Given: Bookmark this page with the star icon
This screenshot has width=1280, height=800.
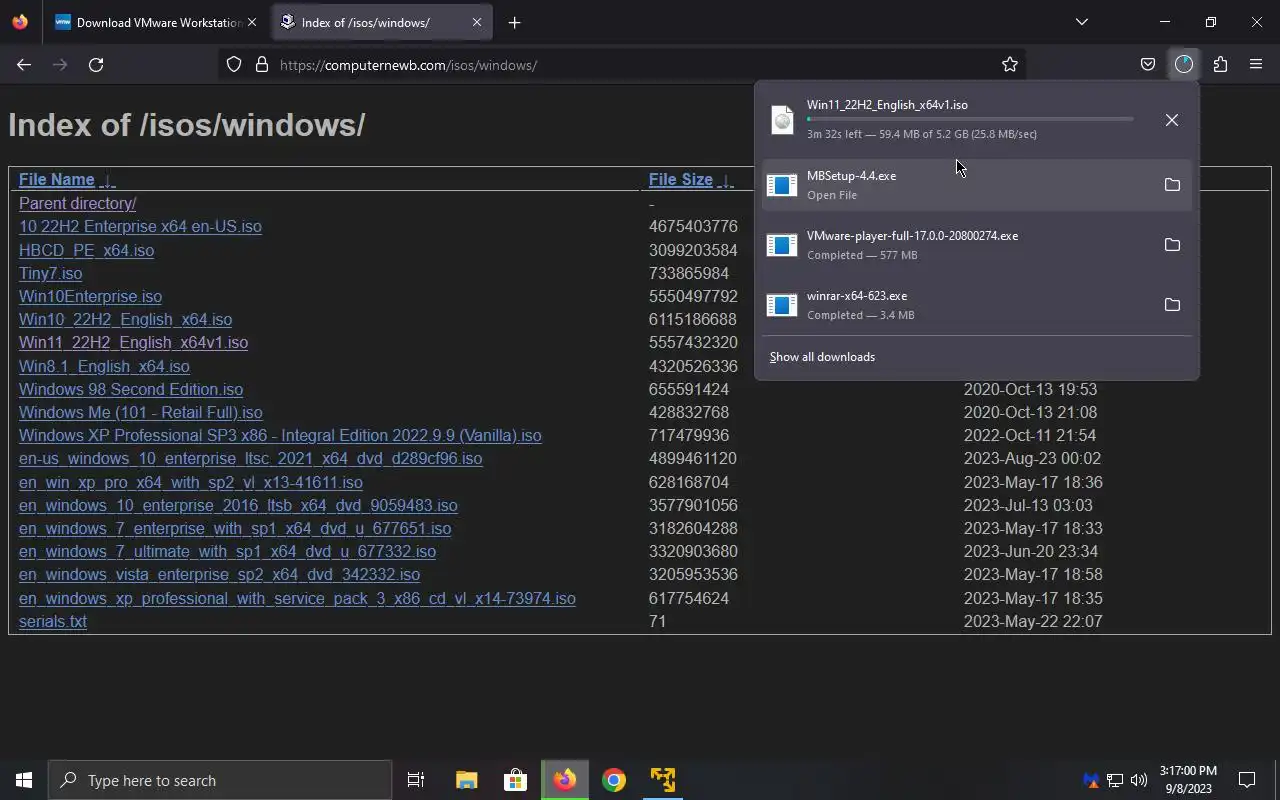Looking at the screenshot, I should click(x=1010, y=65).
